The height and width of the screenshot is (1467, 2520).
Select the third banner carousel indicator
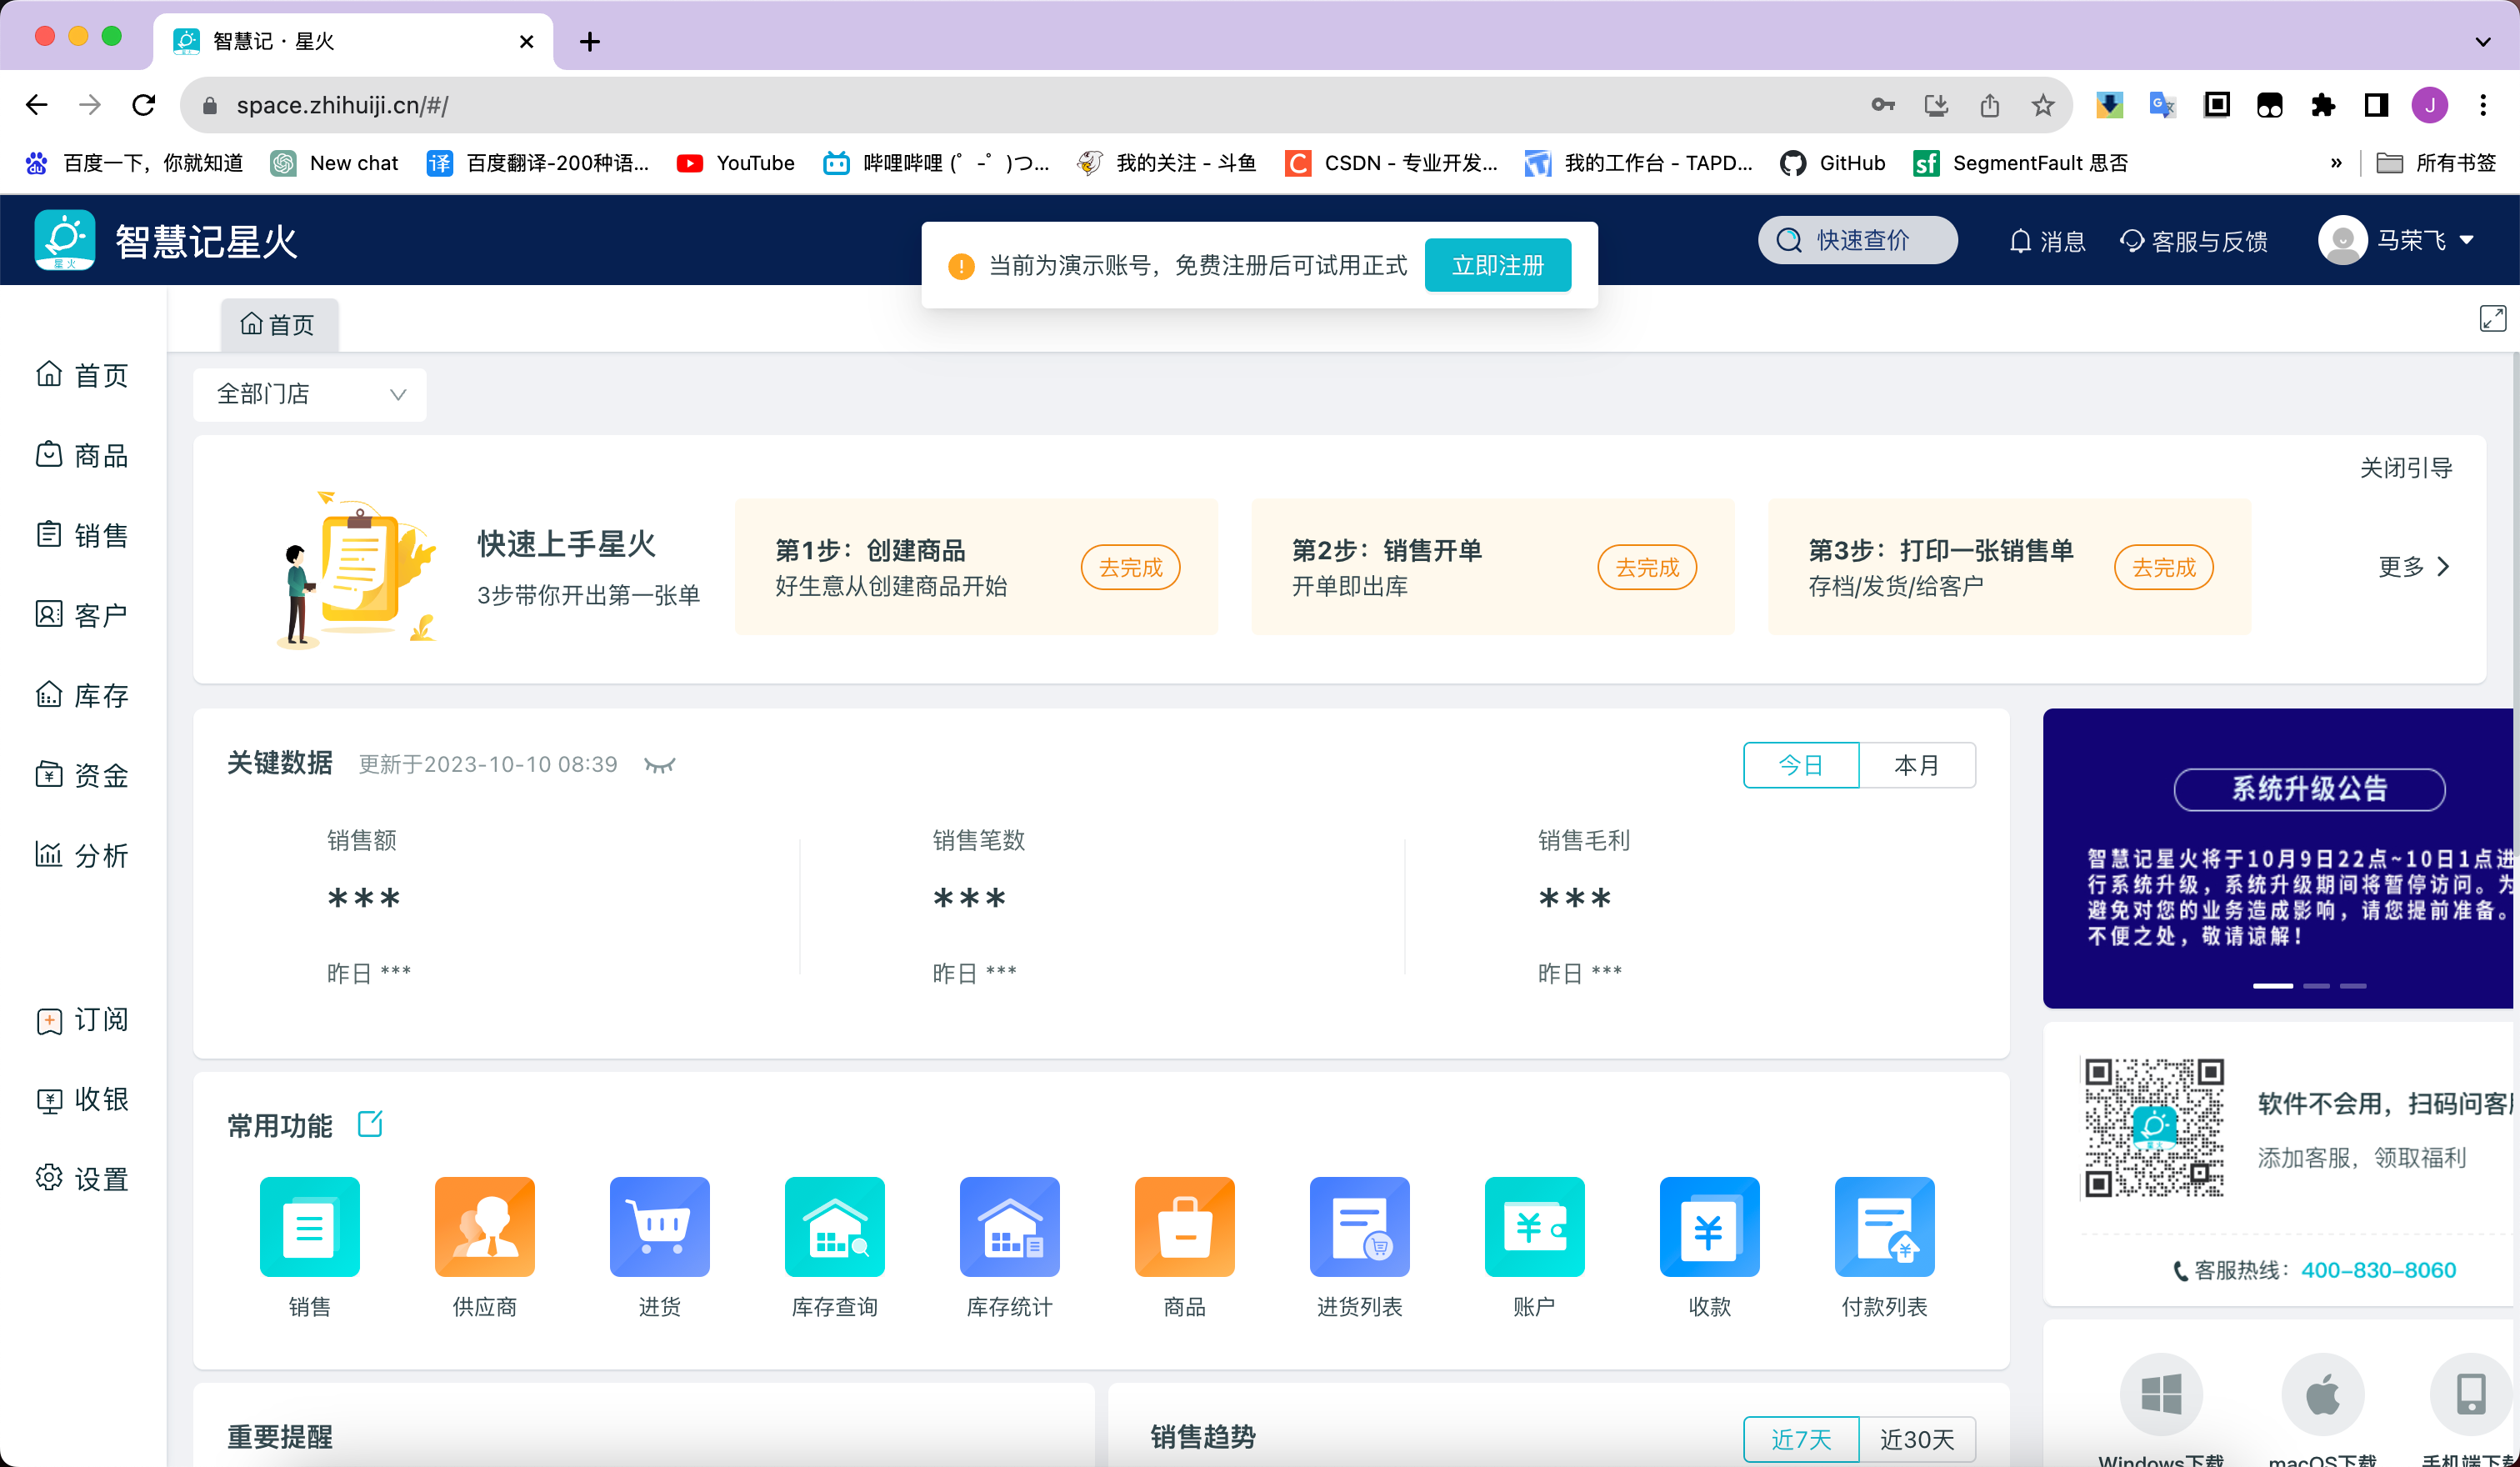pyautogui.click(x=2353, y=986)
